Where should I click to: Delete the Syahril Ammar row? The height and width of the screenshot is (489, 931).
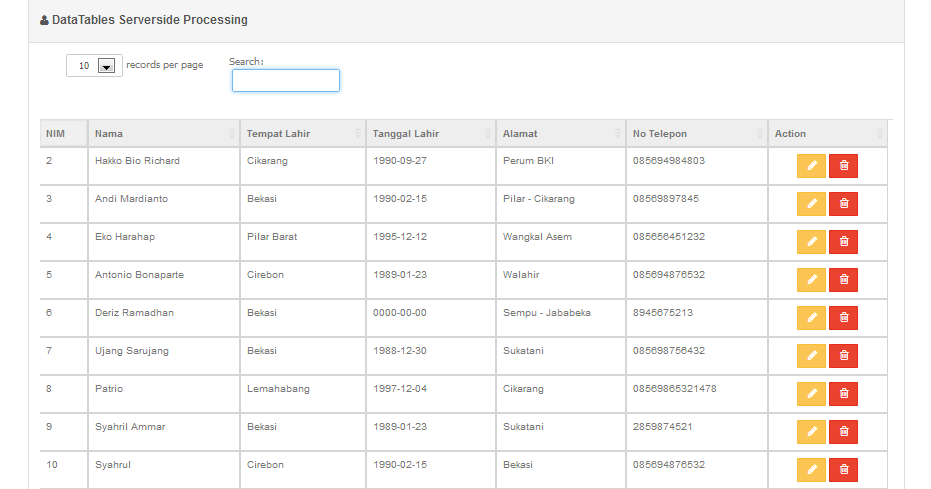[843, 431]
